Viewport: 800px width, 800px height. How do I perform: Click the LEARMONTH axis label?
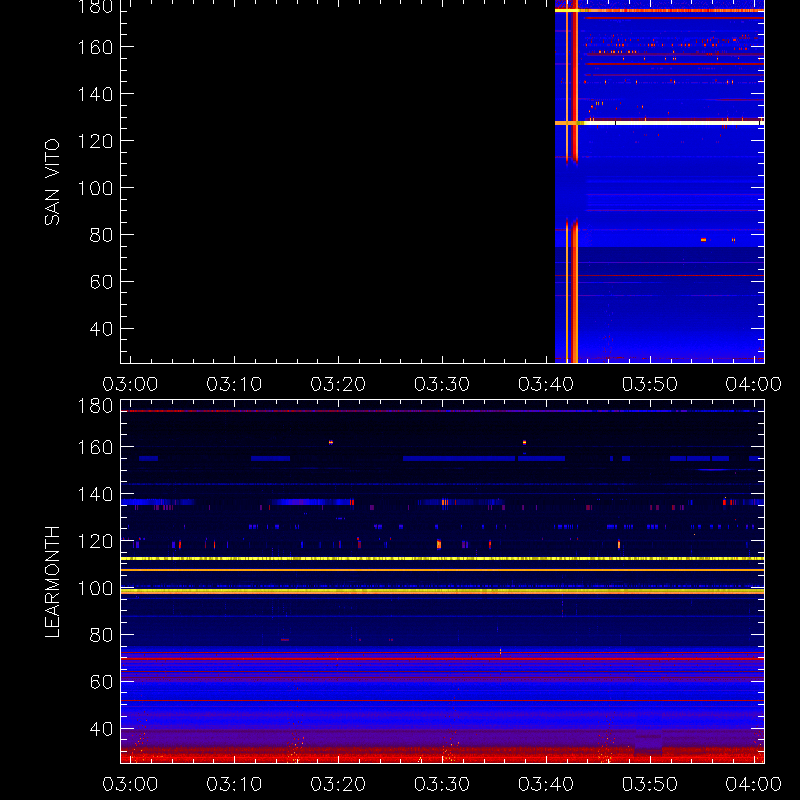52,582
